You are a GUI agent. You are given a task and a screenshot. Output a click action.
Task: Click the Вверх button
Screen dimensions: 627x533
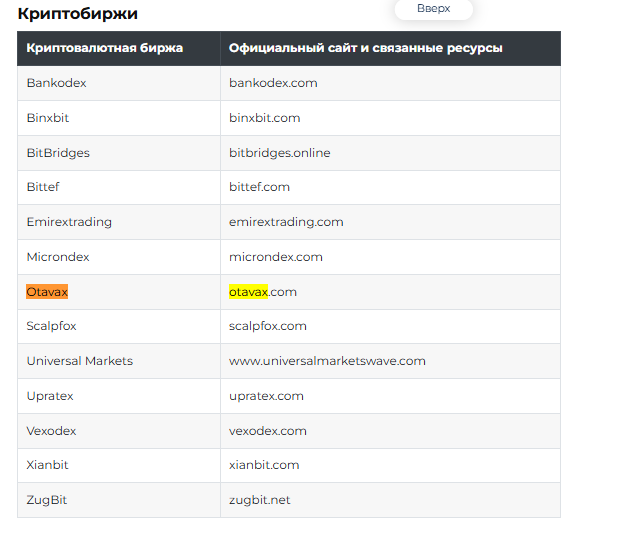click(433, 9)
